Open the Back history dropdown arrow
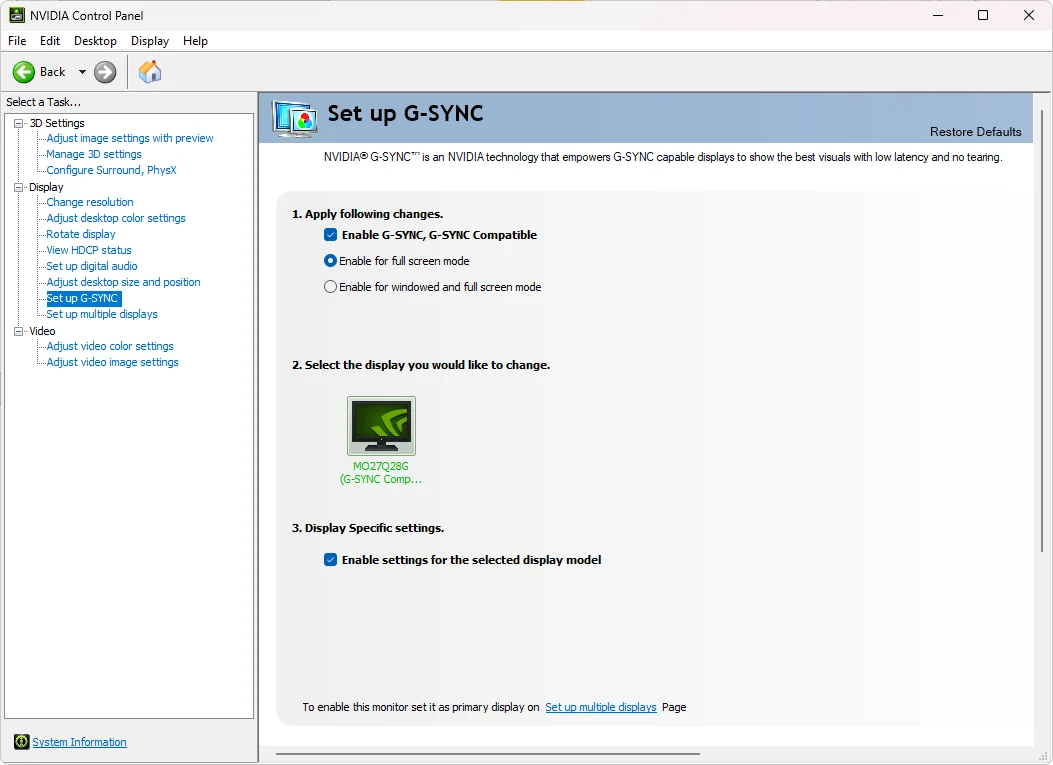This screenshot has width=1053, height=765. coord(82,72)
